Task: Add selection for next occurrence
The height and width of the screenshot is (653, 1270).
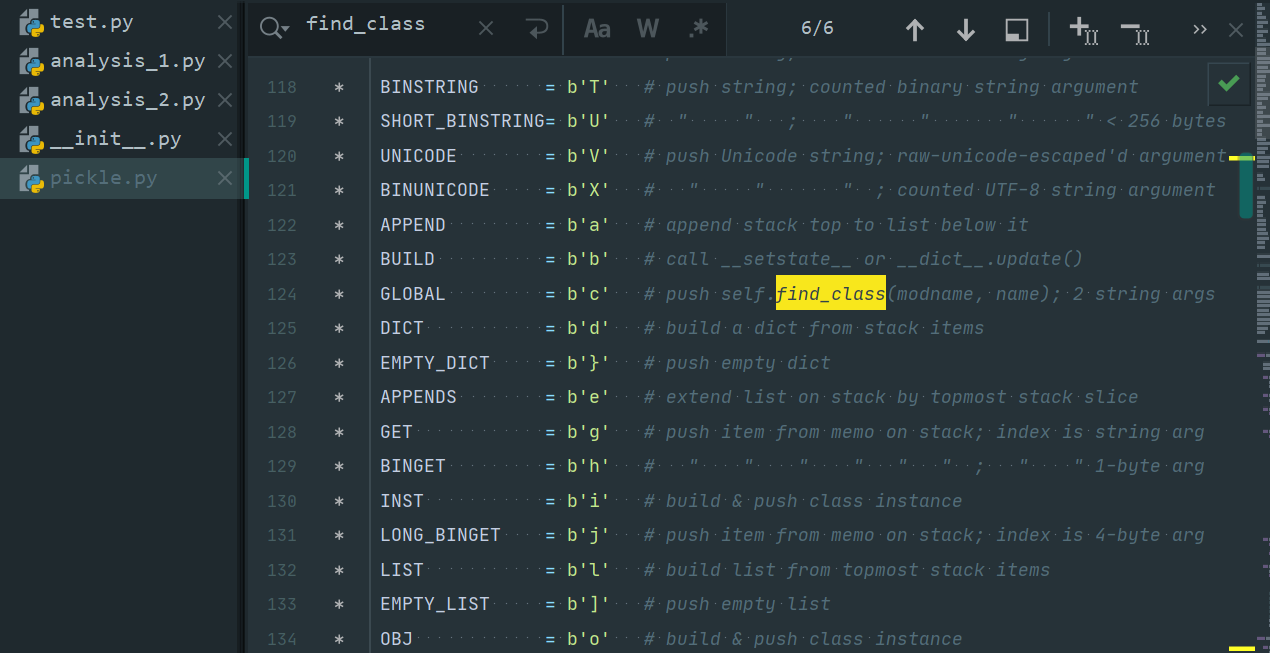Action: click(x=1084, y=30)
